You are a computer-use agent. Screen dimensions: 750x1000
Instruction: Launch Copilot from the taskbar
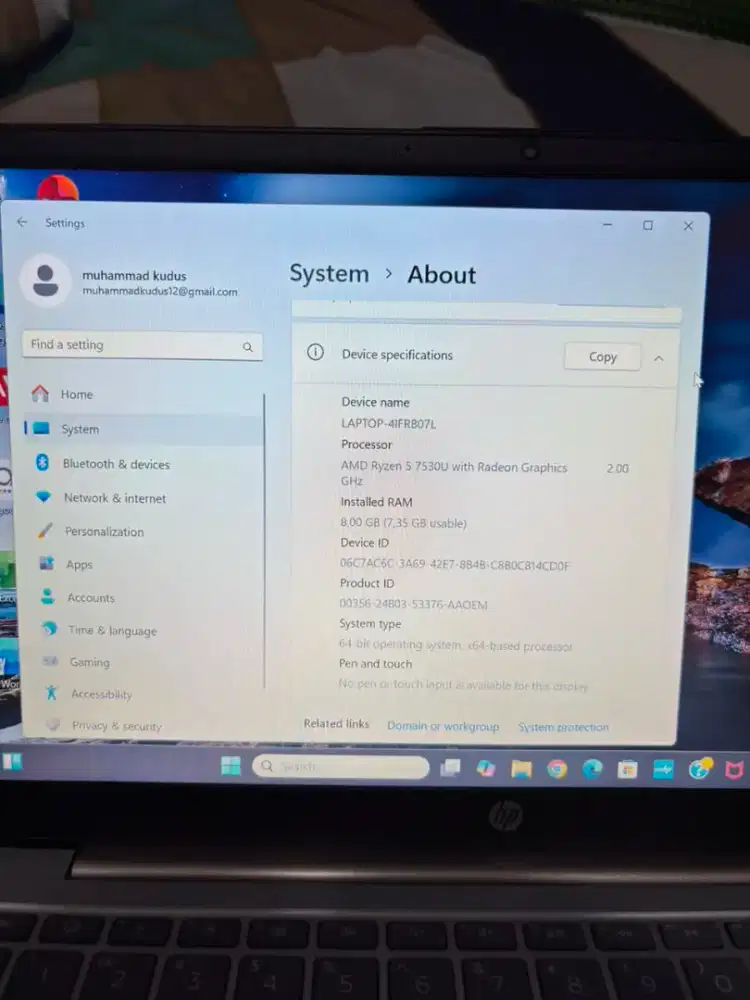click(x=486, y=768)
